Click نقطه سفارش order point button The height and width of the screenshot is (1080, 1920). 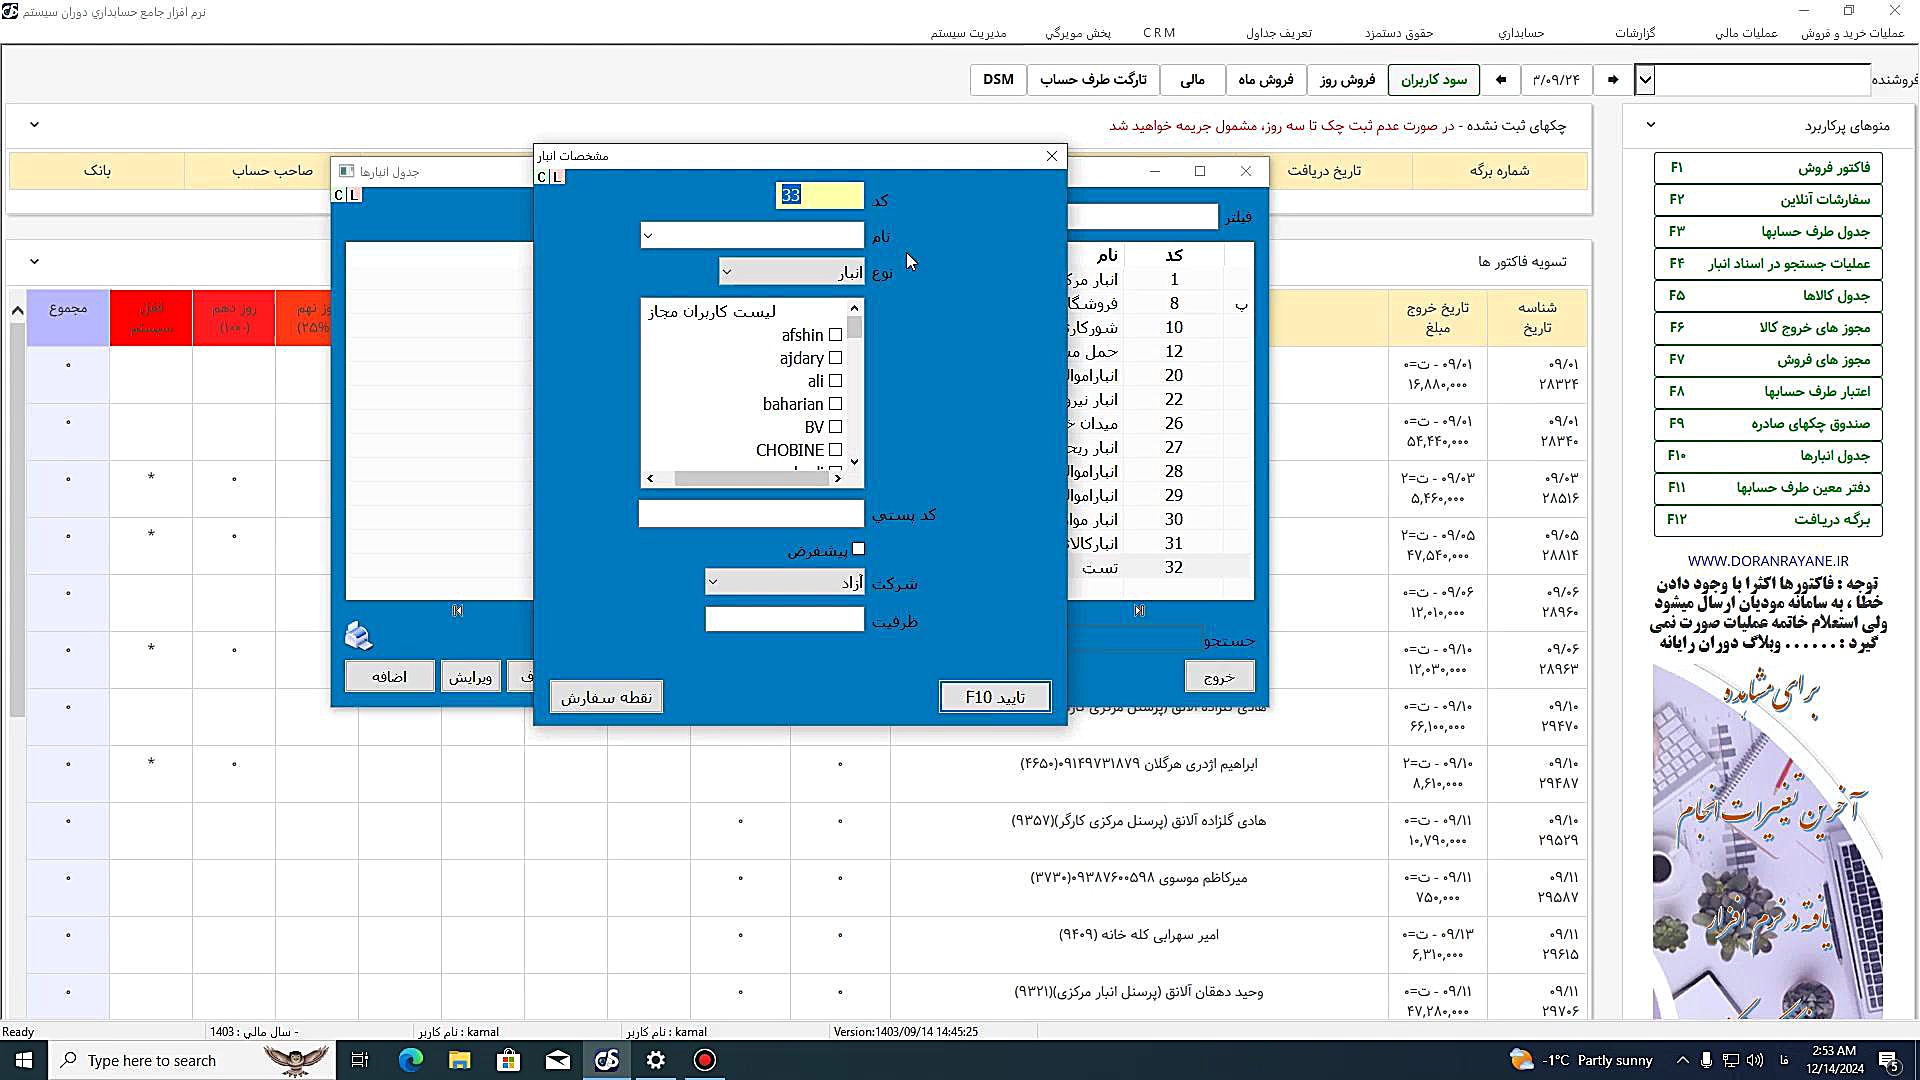pos(606,697)
